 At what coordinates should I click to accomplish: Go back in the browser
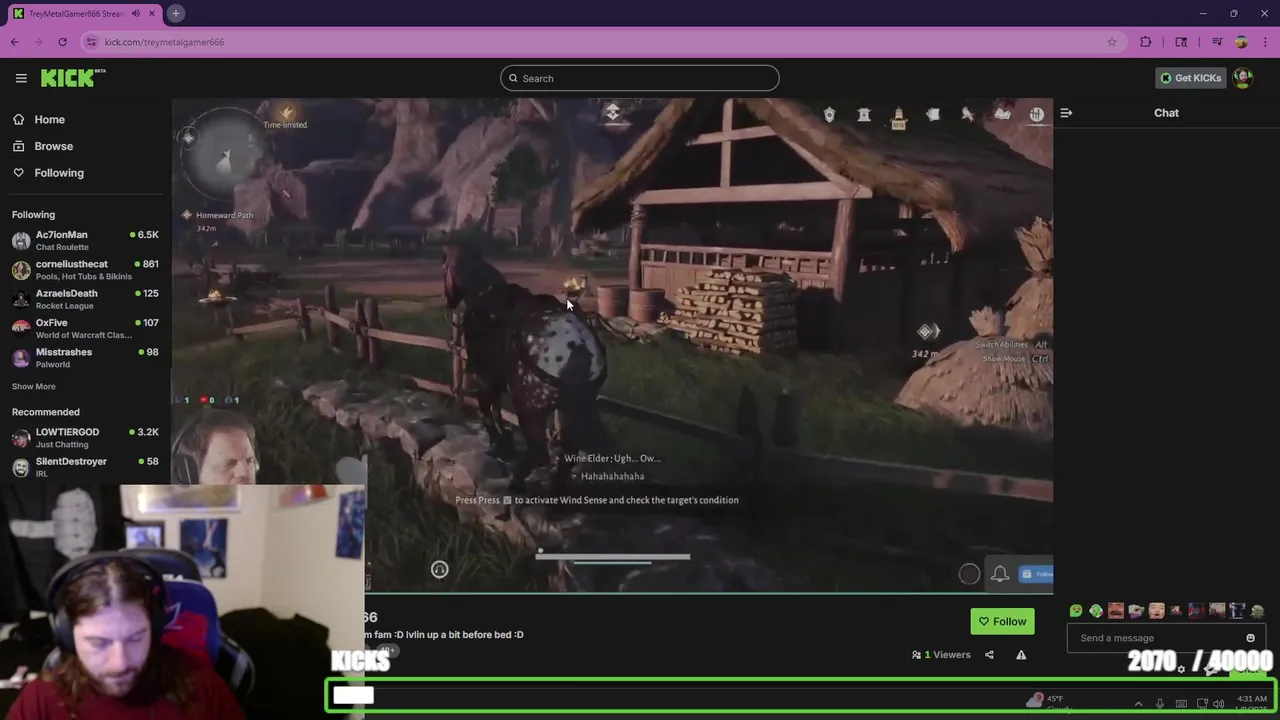point(15,42)
